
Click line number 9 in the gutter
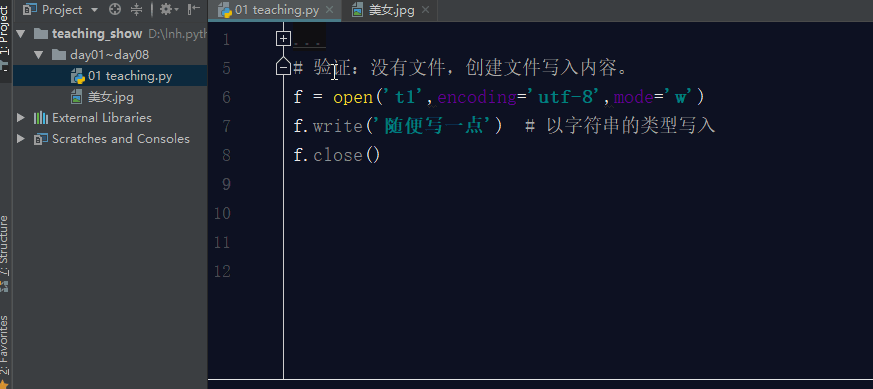(225, 184)
